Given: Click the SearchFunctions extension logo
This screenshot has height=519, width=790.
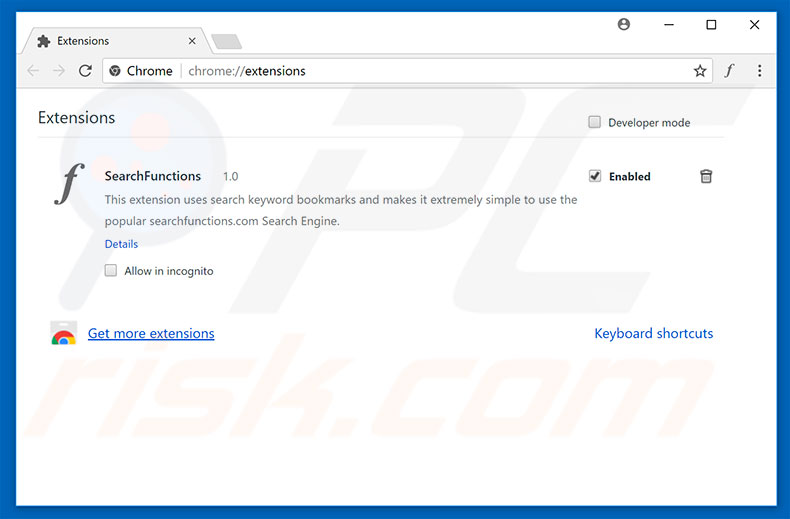Looking at the screenshot, I should point(69,184).
